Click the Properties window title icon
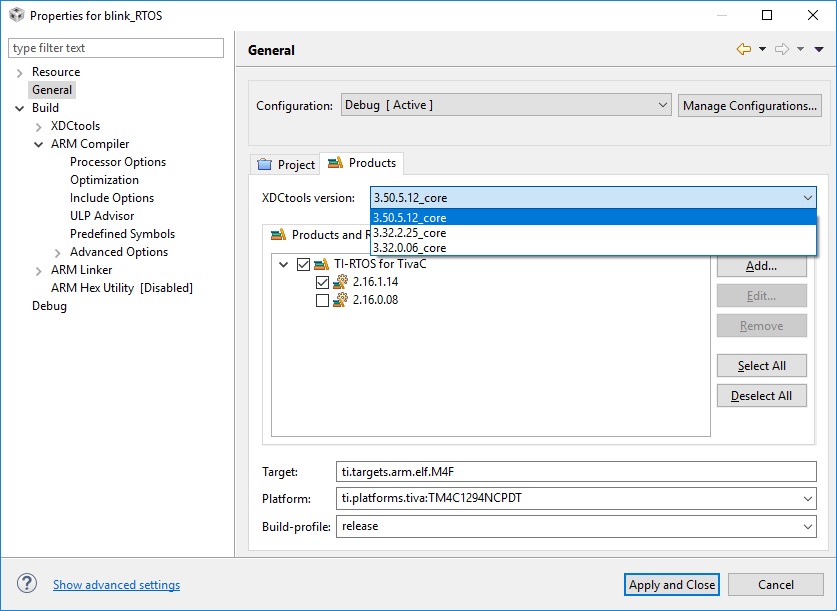Image resolution: width=837 pixels, height=611 pixels. tap(16, 15)
